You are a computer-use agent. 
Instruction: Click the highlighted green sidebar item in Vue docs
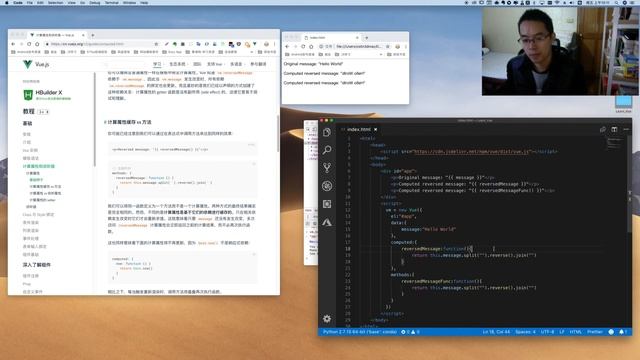(39, 166)
